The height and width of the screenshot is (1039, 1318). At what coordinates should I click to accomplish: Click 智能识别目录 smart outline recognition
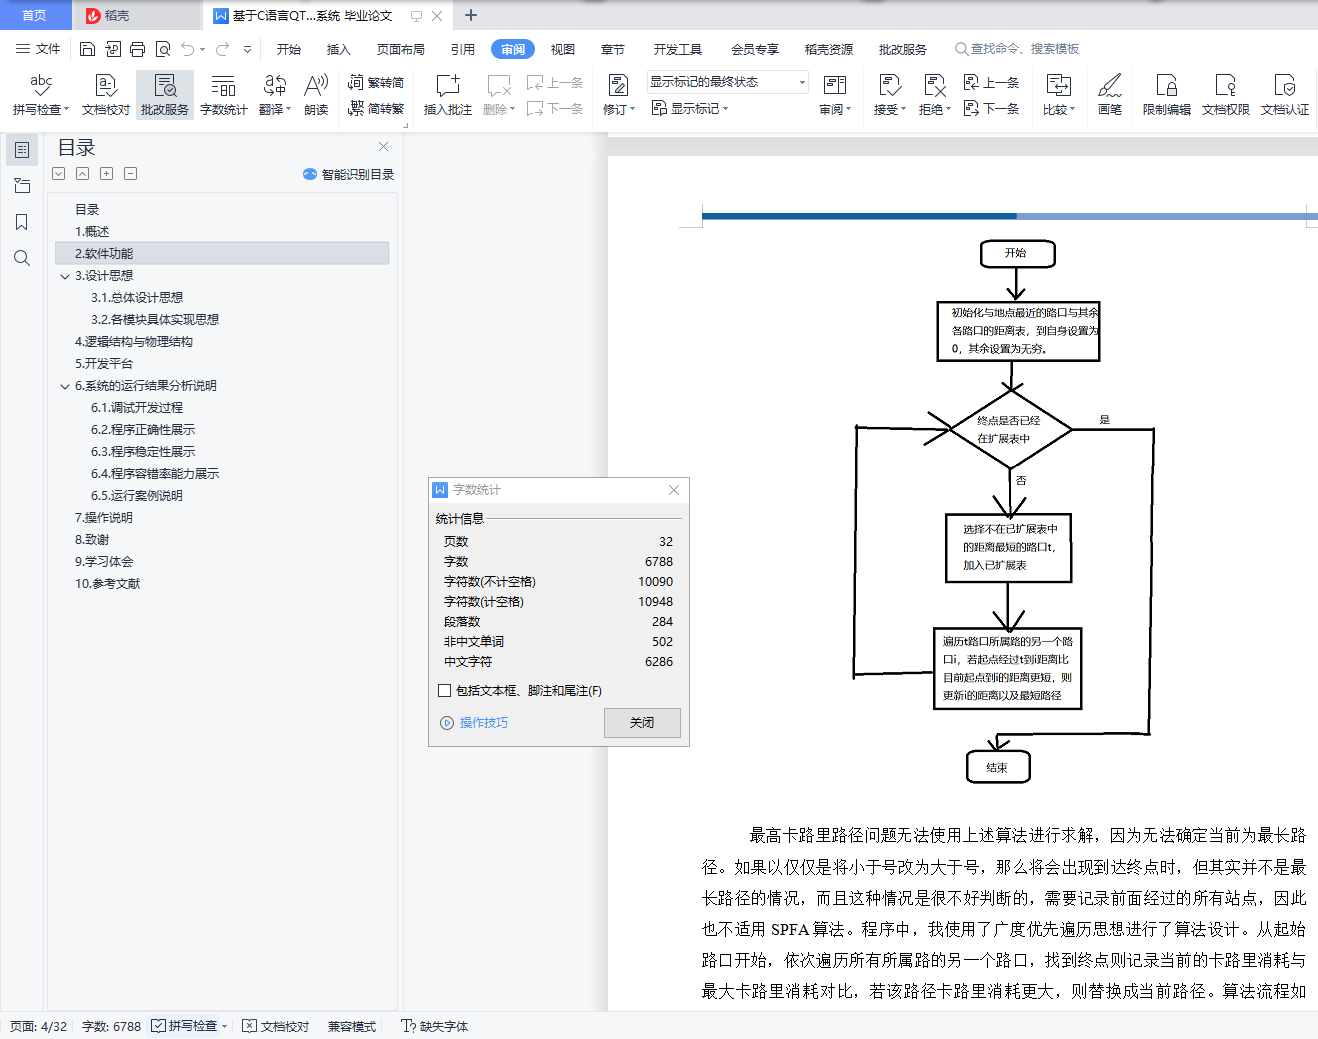coord(349,174)
